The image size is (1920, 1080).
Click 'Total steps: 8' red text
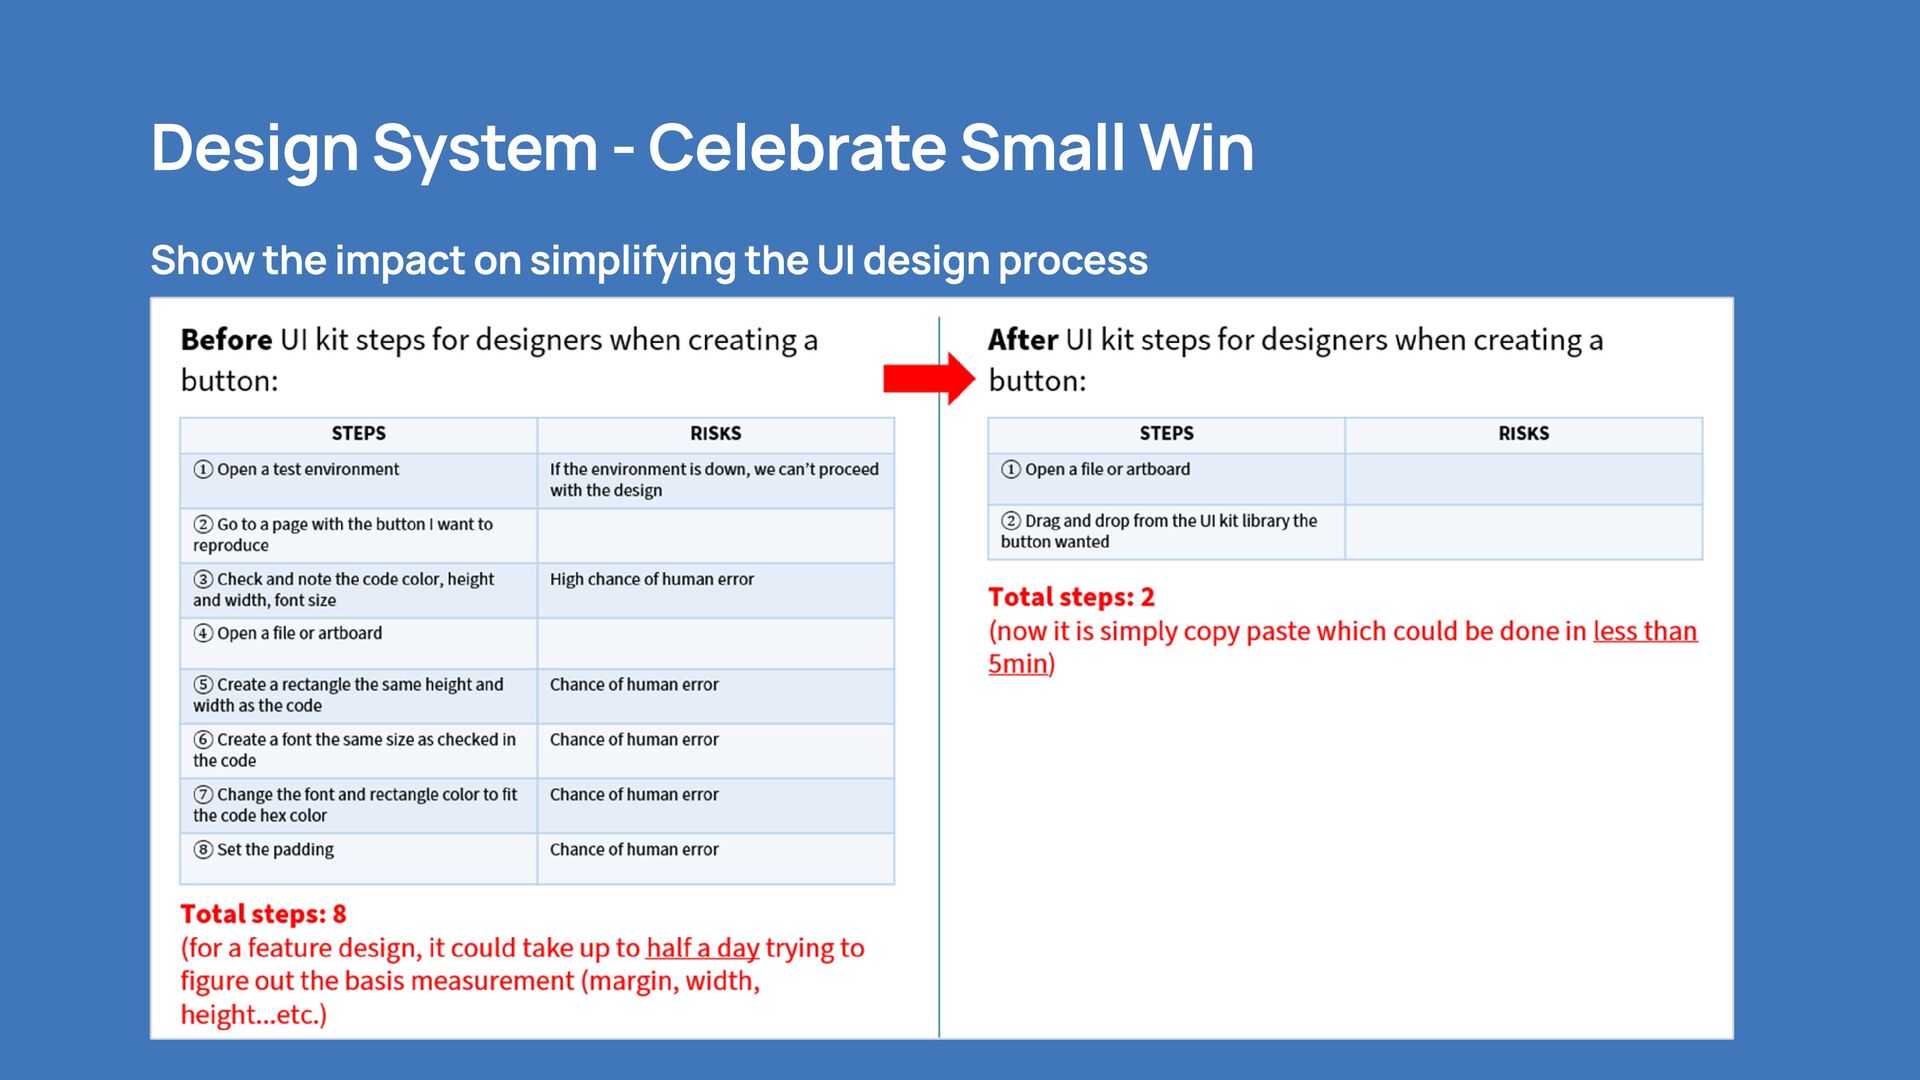[x=263, y=914]
